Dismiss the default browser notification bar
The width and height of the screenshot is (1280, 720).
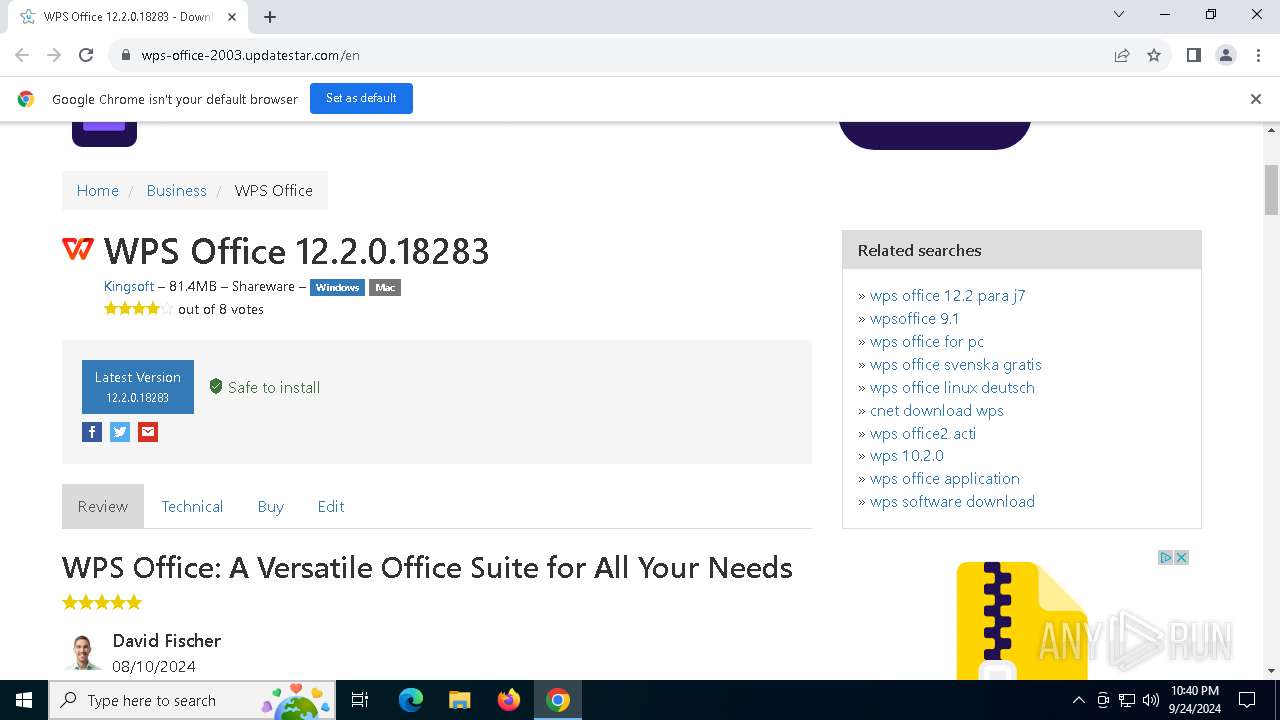1256,99
